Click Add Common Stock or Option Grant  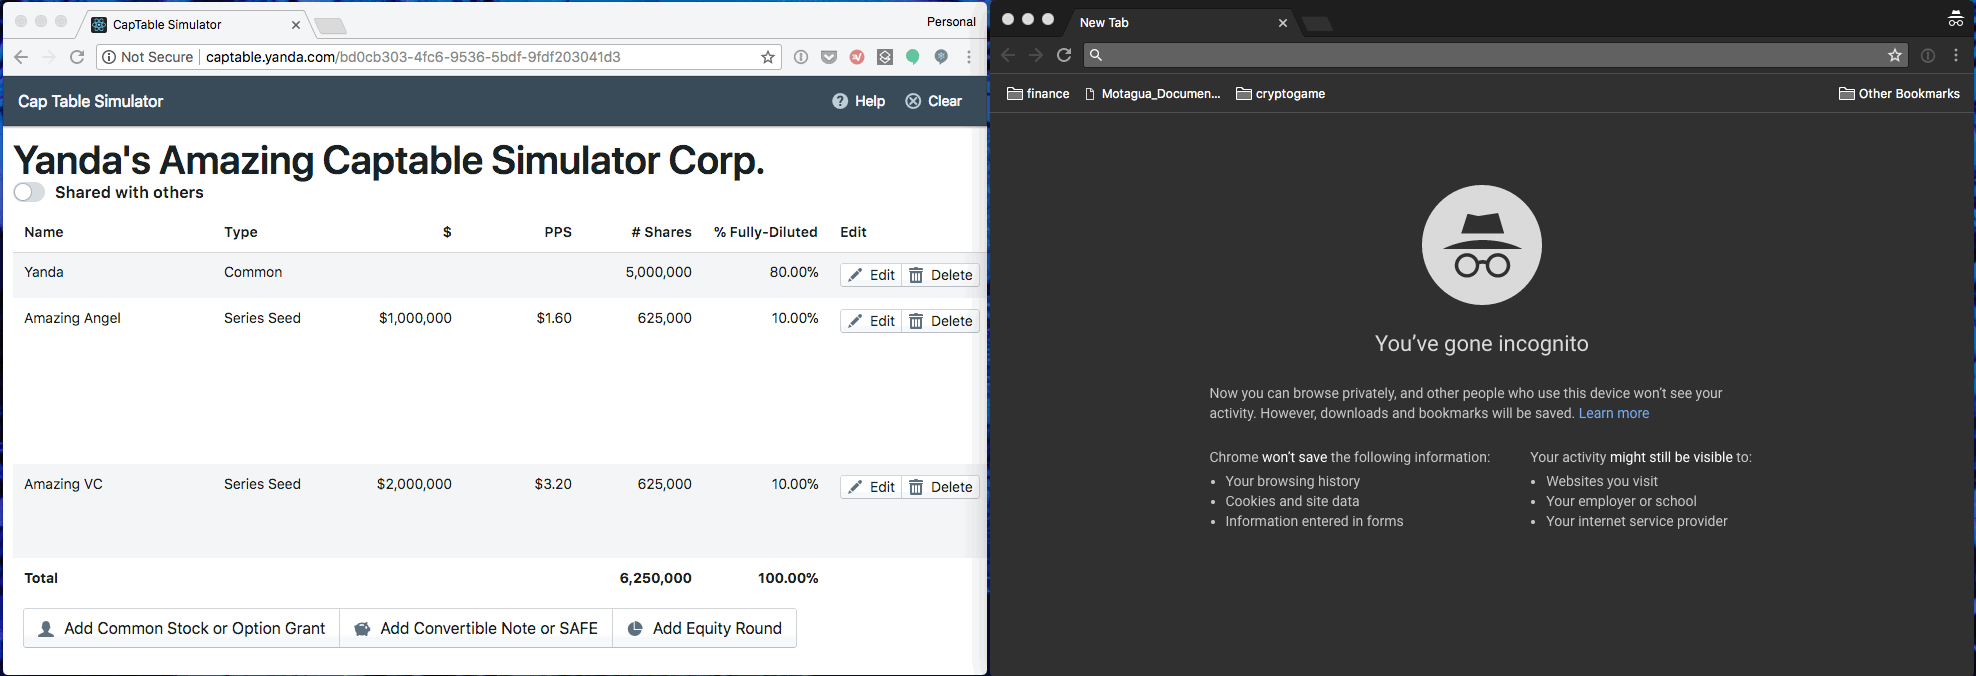[182, 628]
